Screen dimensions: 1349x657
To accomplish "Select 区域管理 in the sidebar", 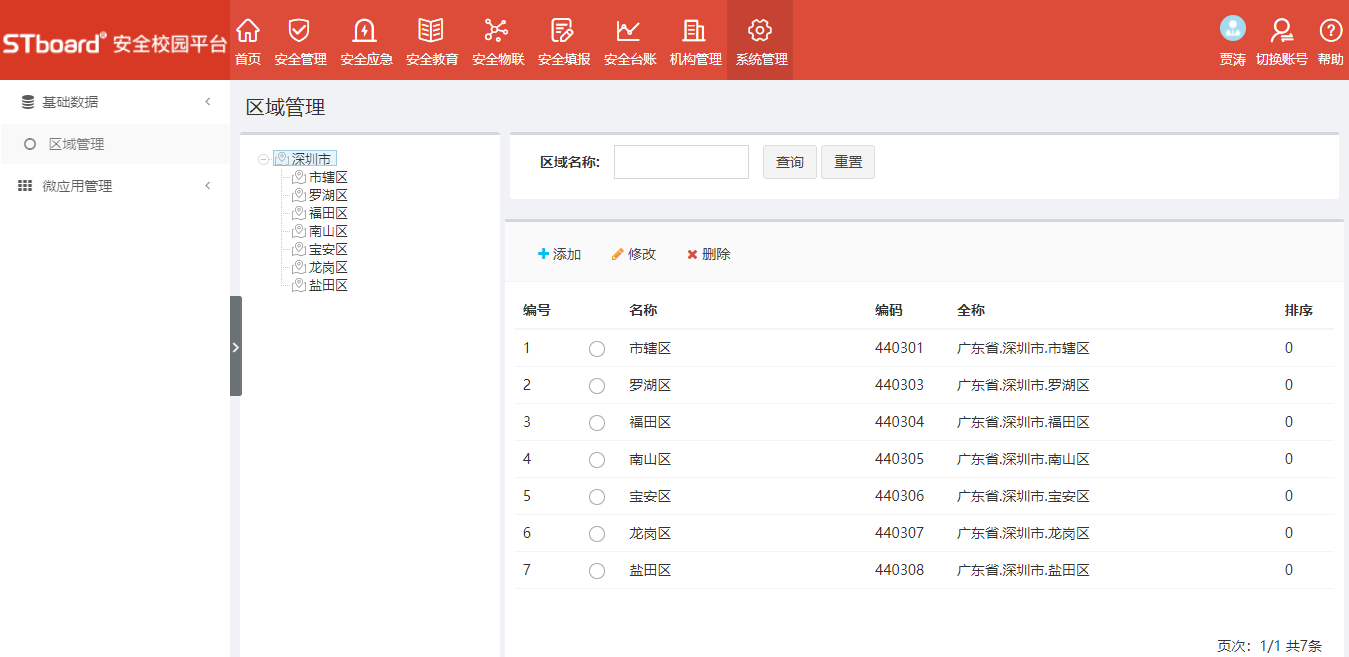I will coord(115,144).
